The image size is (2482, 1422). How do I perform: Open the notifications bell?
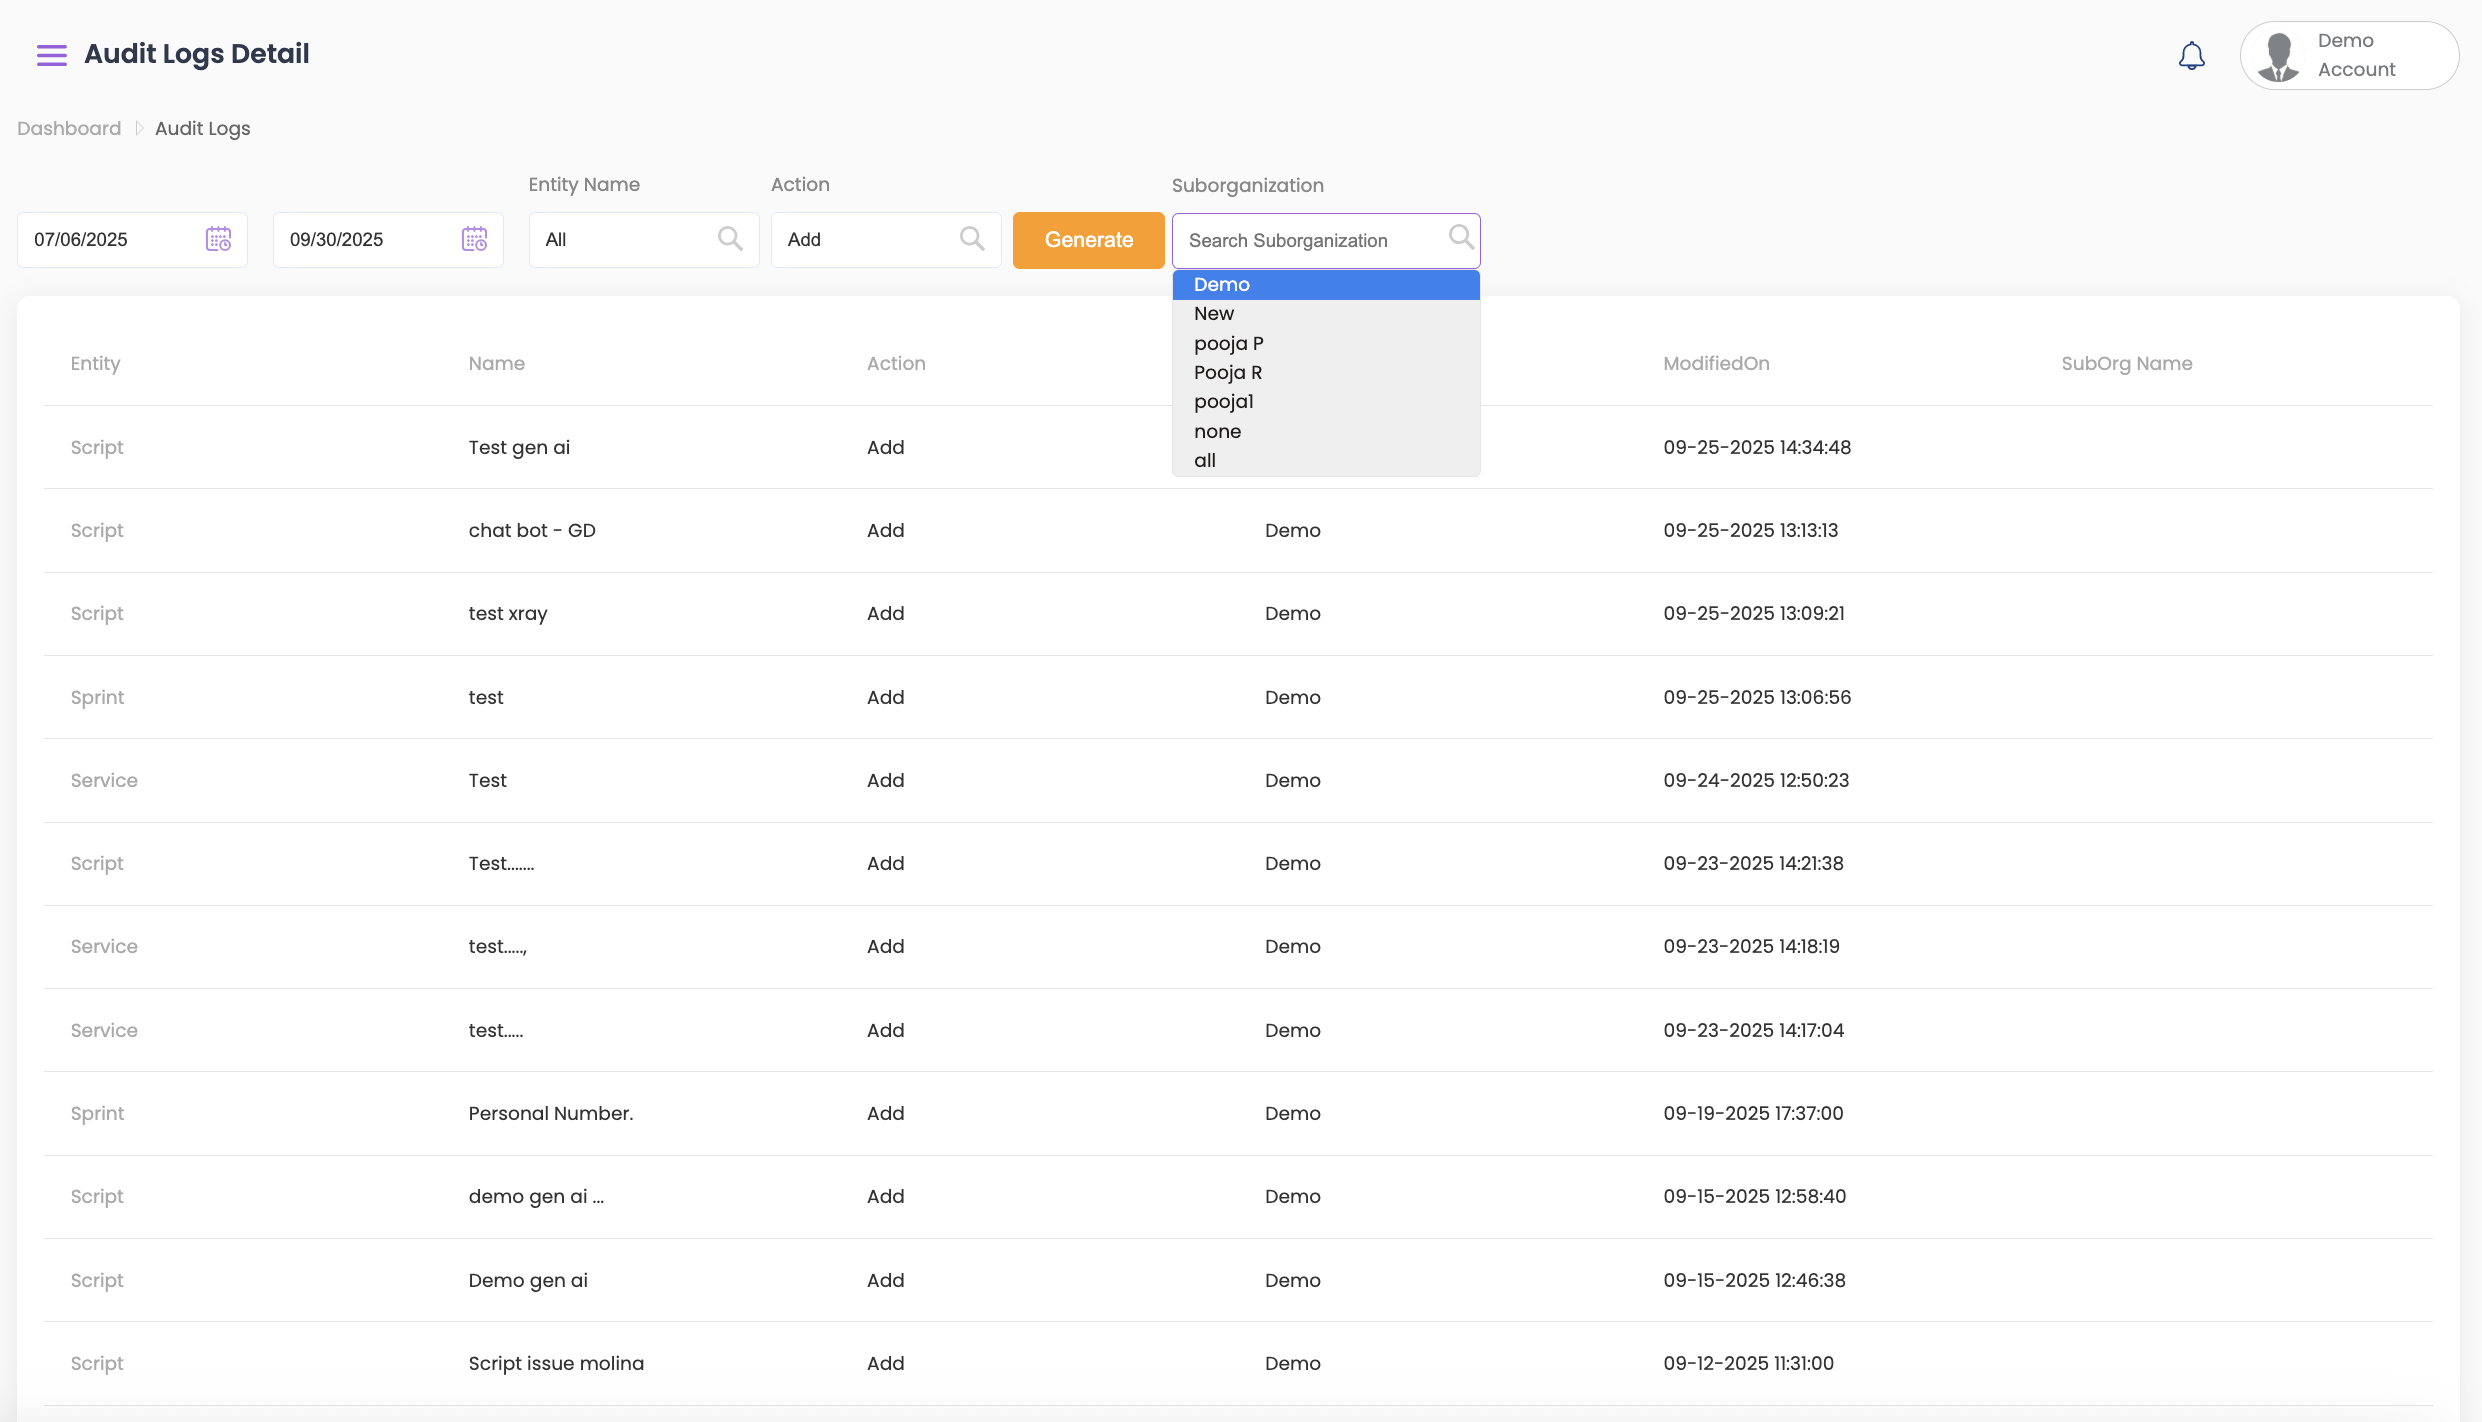(x=2191, y=56)
